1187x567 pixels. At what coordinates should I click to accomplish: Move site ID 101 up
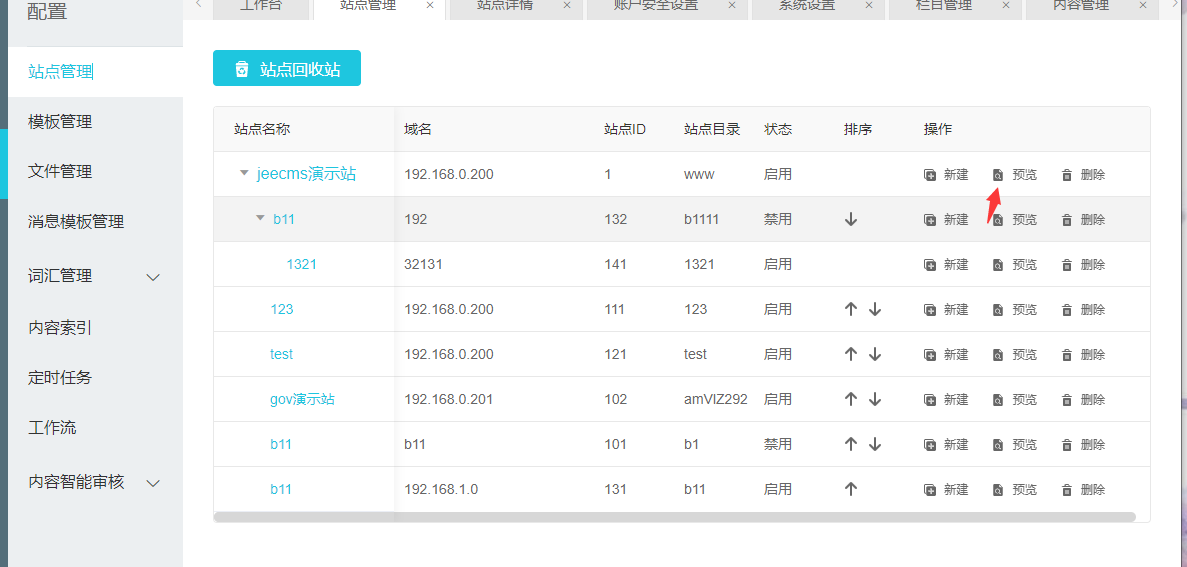click(851, 444)
